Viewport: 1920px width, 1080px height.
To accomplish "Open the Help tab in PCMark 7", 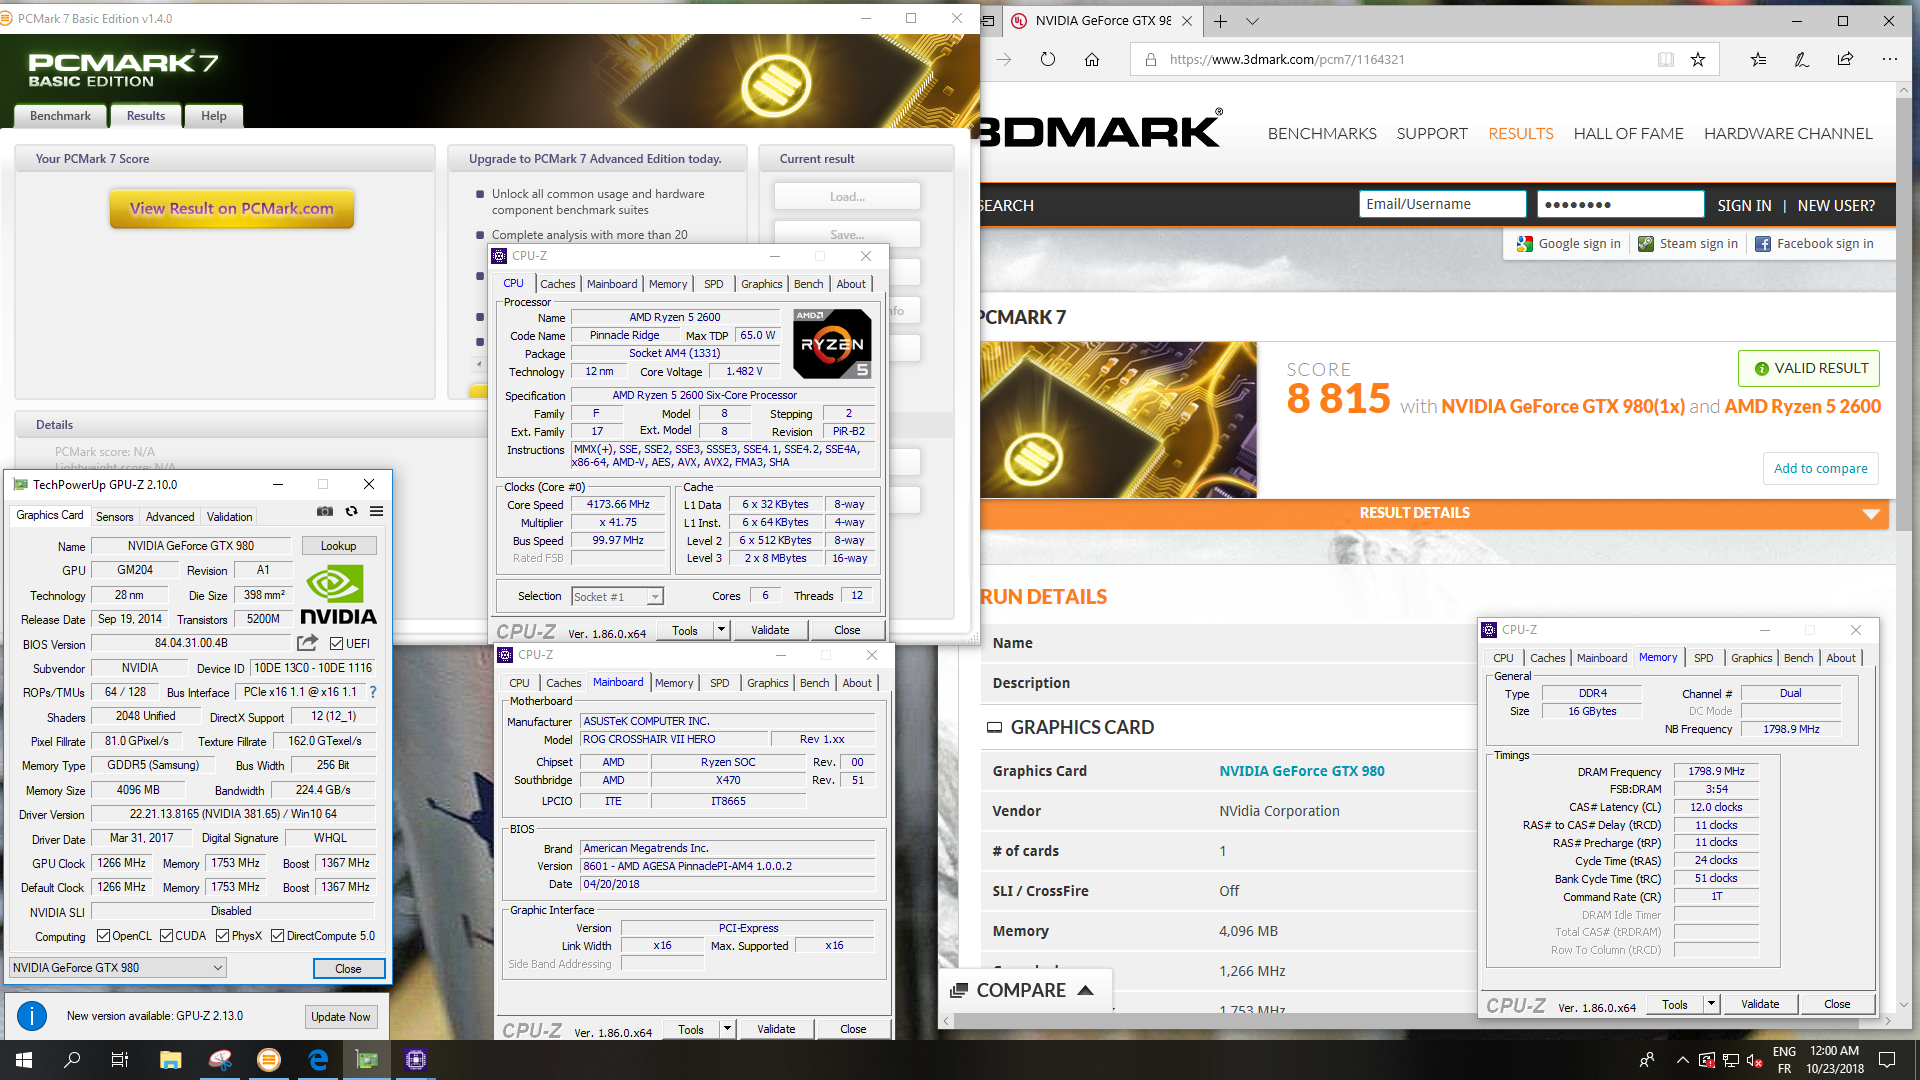I will [x=214, y=116].
